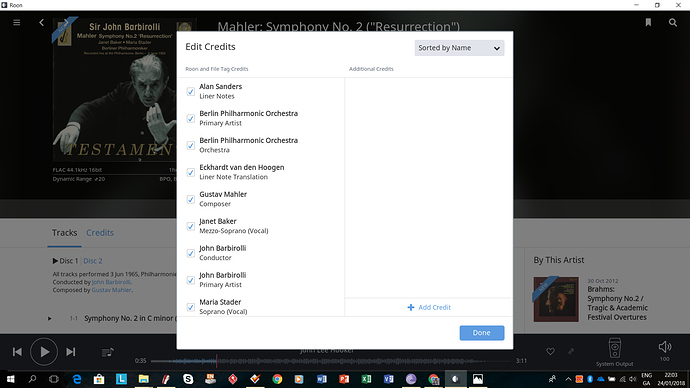This screenshot has height=388, width=690.
Task: Open Visio from the taskbar
Action: coord(388,379)
